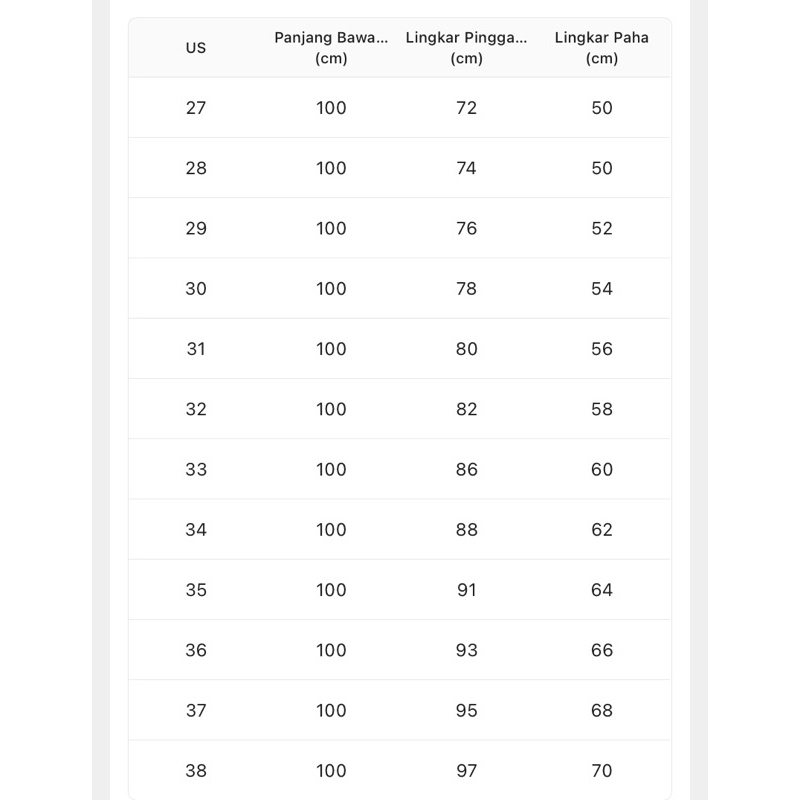This screenshot has width=800, height=800.
Task: Click the US size 35 cell
Action: pos(196,590)
